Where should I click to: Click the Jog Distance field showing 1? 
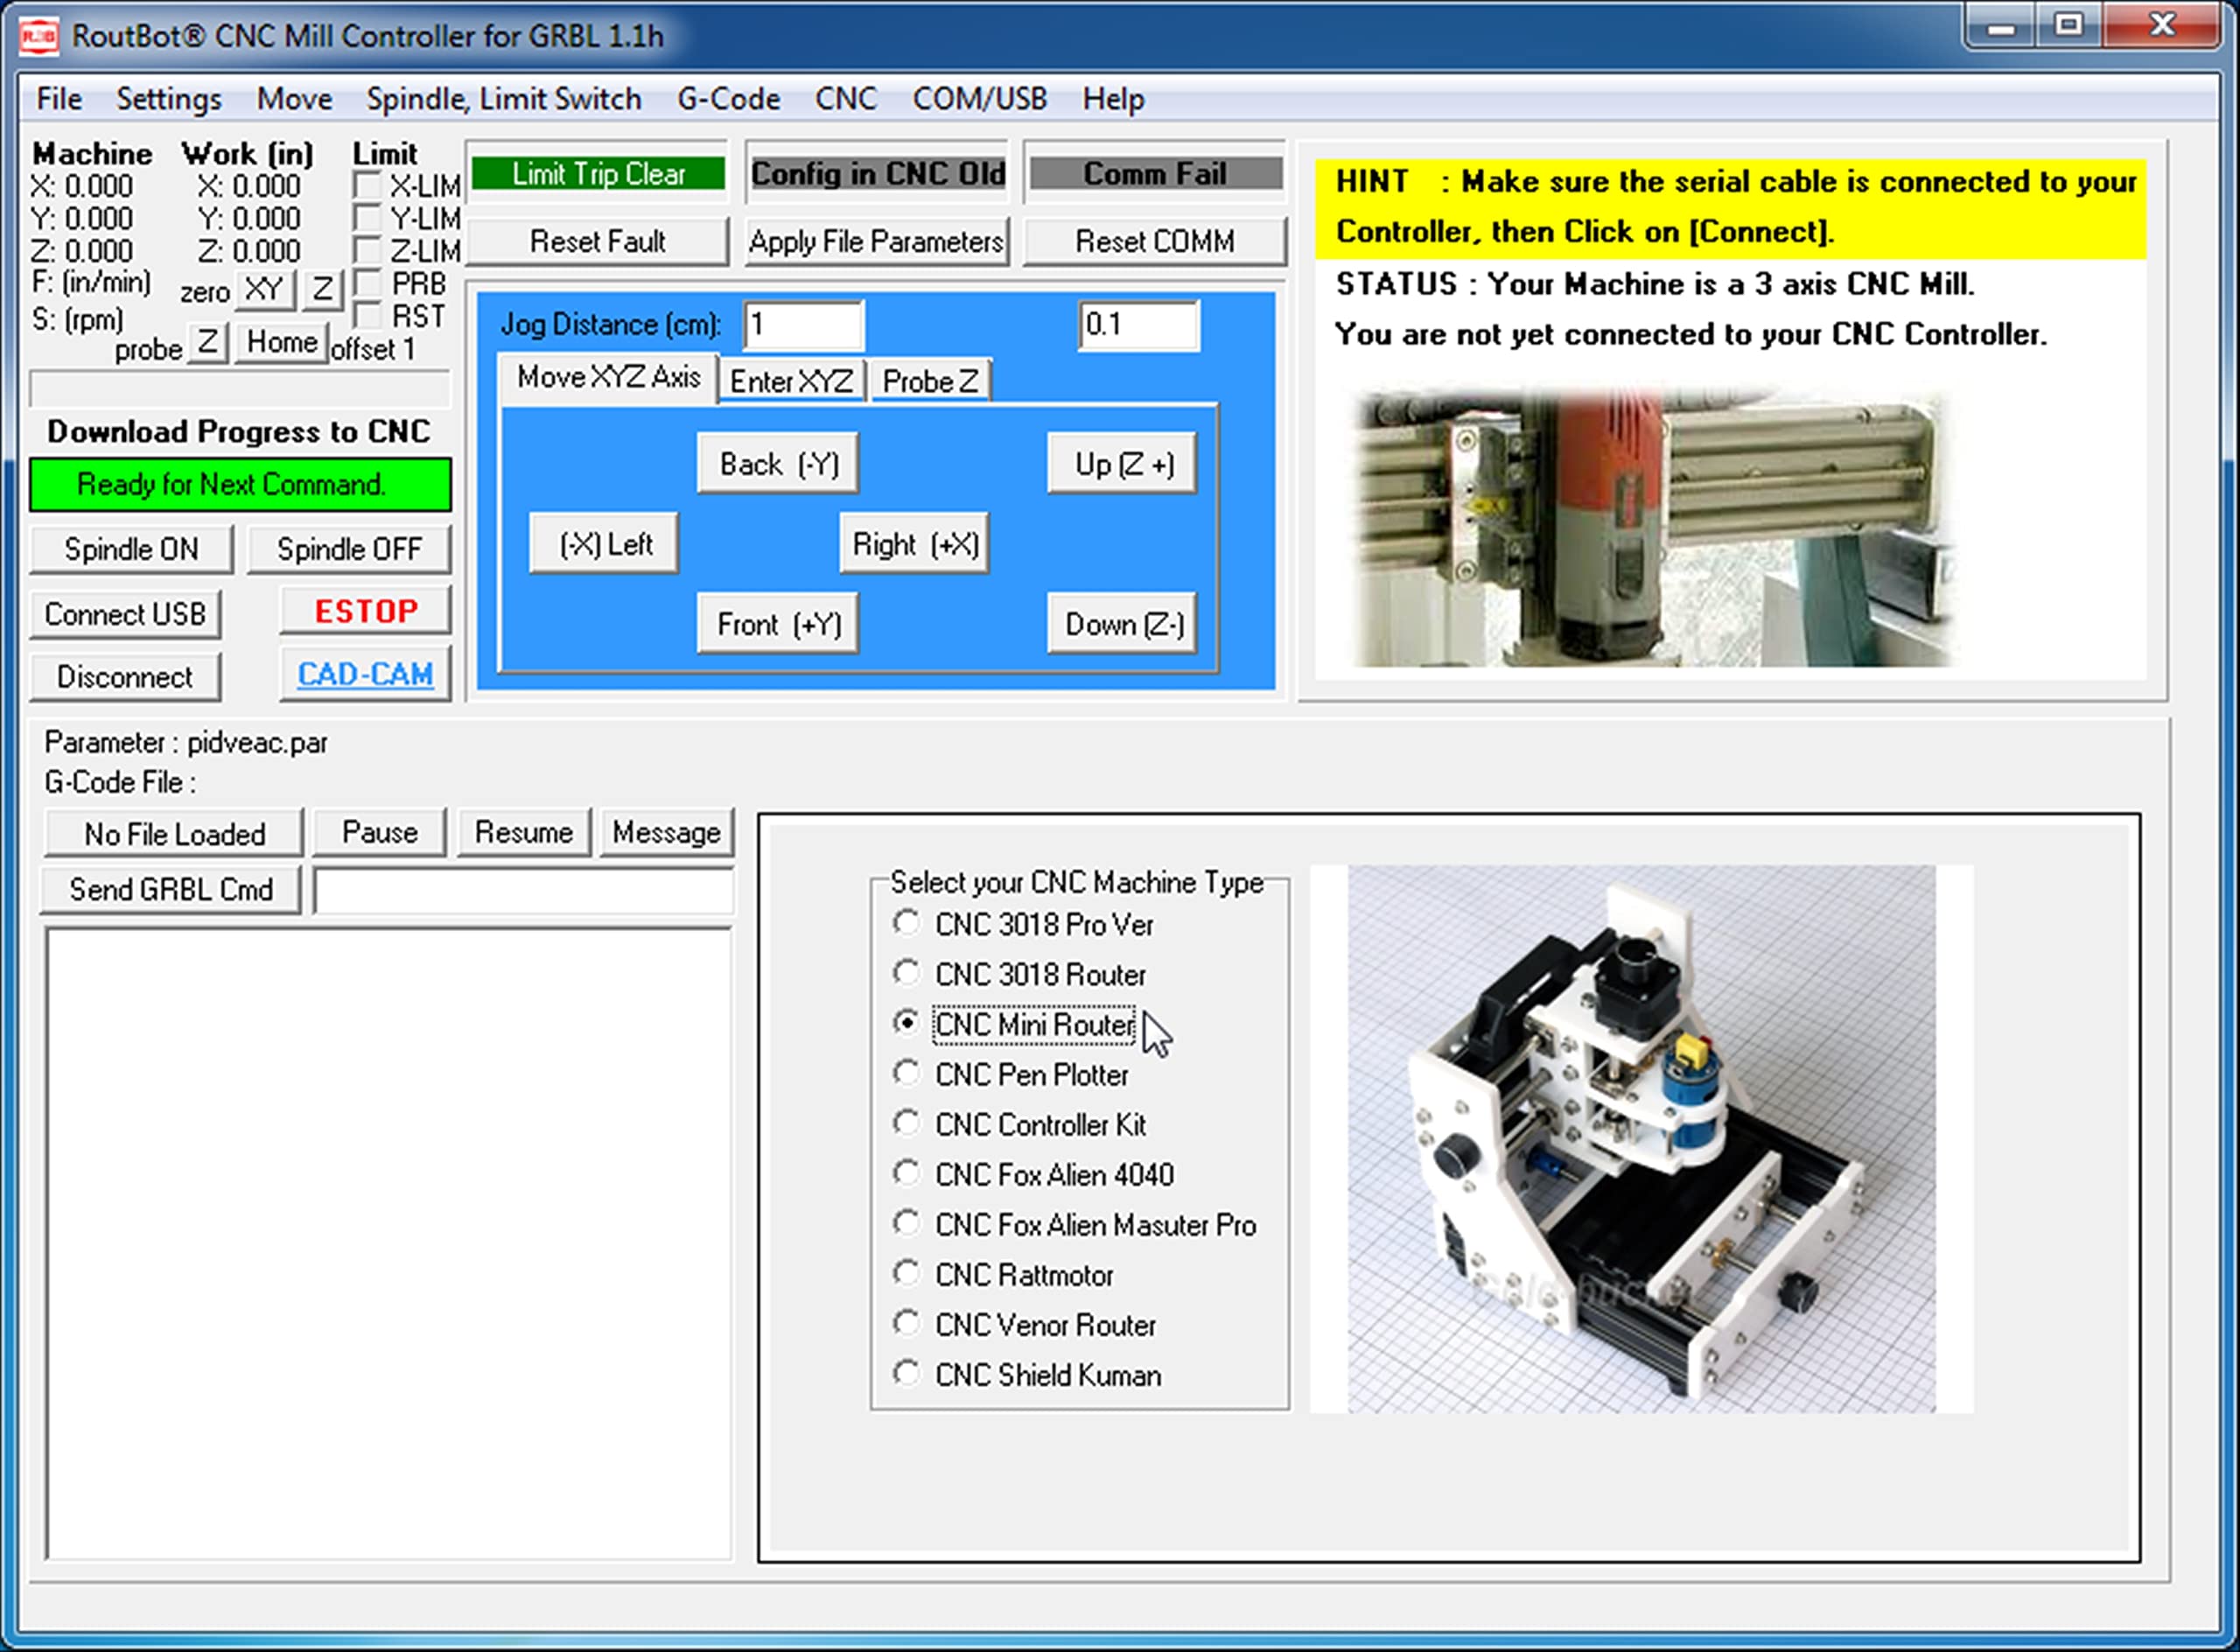coord(803,325)
